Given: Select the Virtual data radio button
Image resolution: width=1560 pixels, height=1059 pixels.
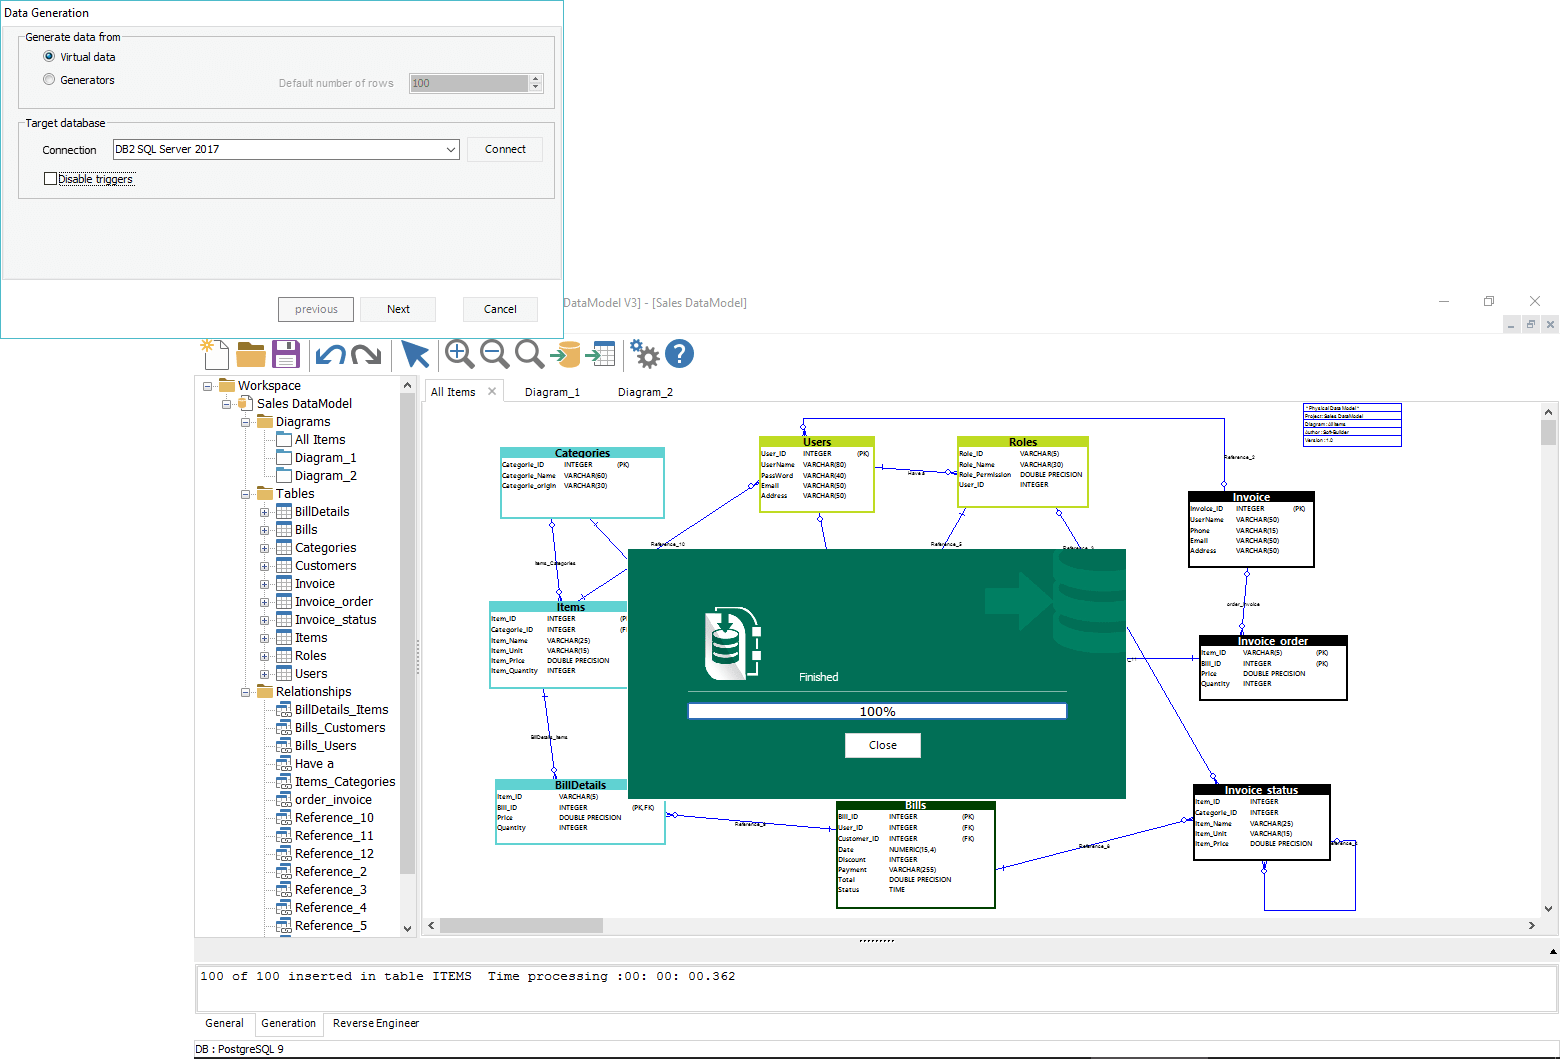Looking at the screenshot, I should tap(49, 56).
